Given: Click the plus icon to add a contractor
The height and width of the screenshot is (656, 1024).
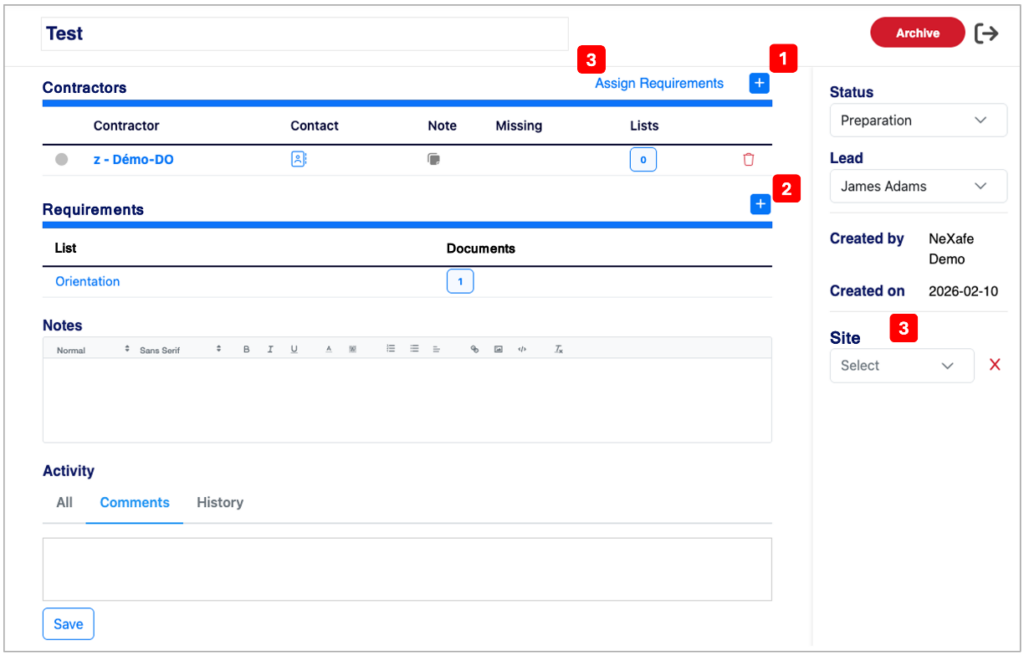Looking at the screenshot, I should click(x=759, y=83).
